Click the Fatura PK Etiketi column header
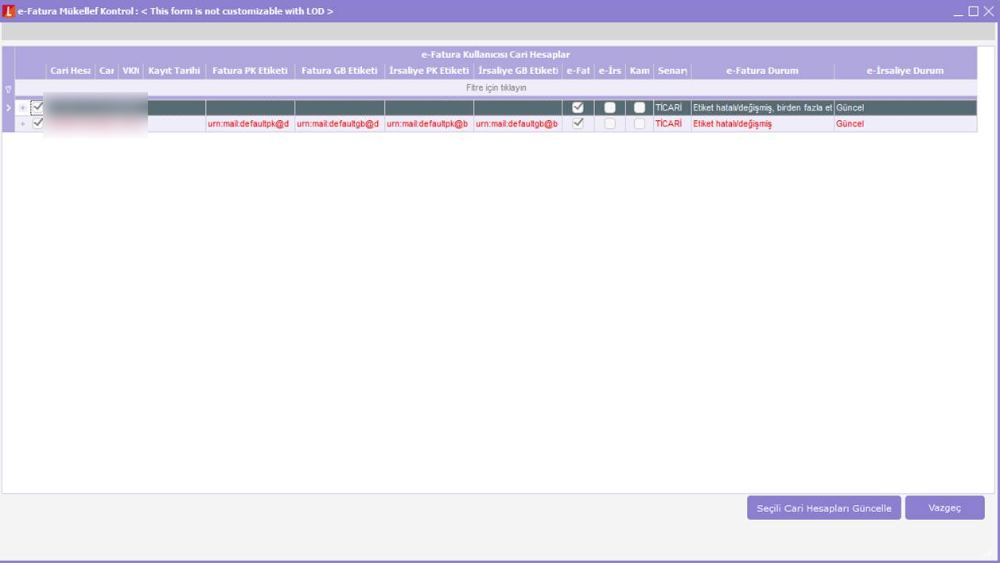The width and height of the screenshot is (1000, 563). [250, 71]
